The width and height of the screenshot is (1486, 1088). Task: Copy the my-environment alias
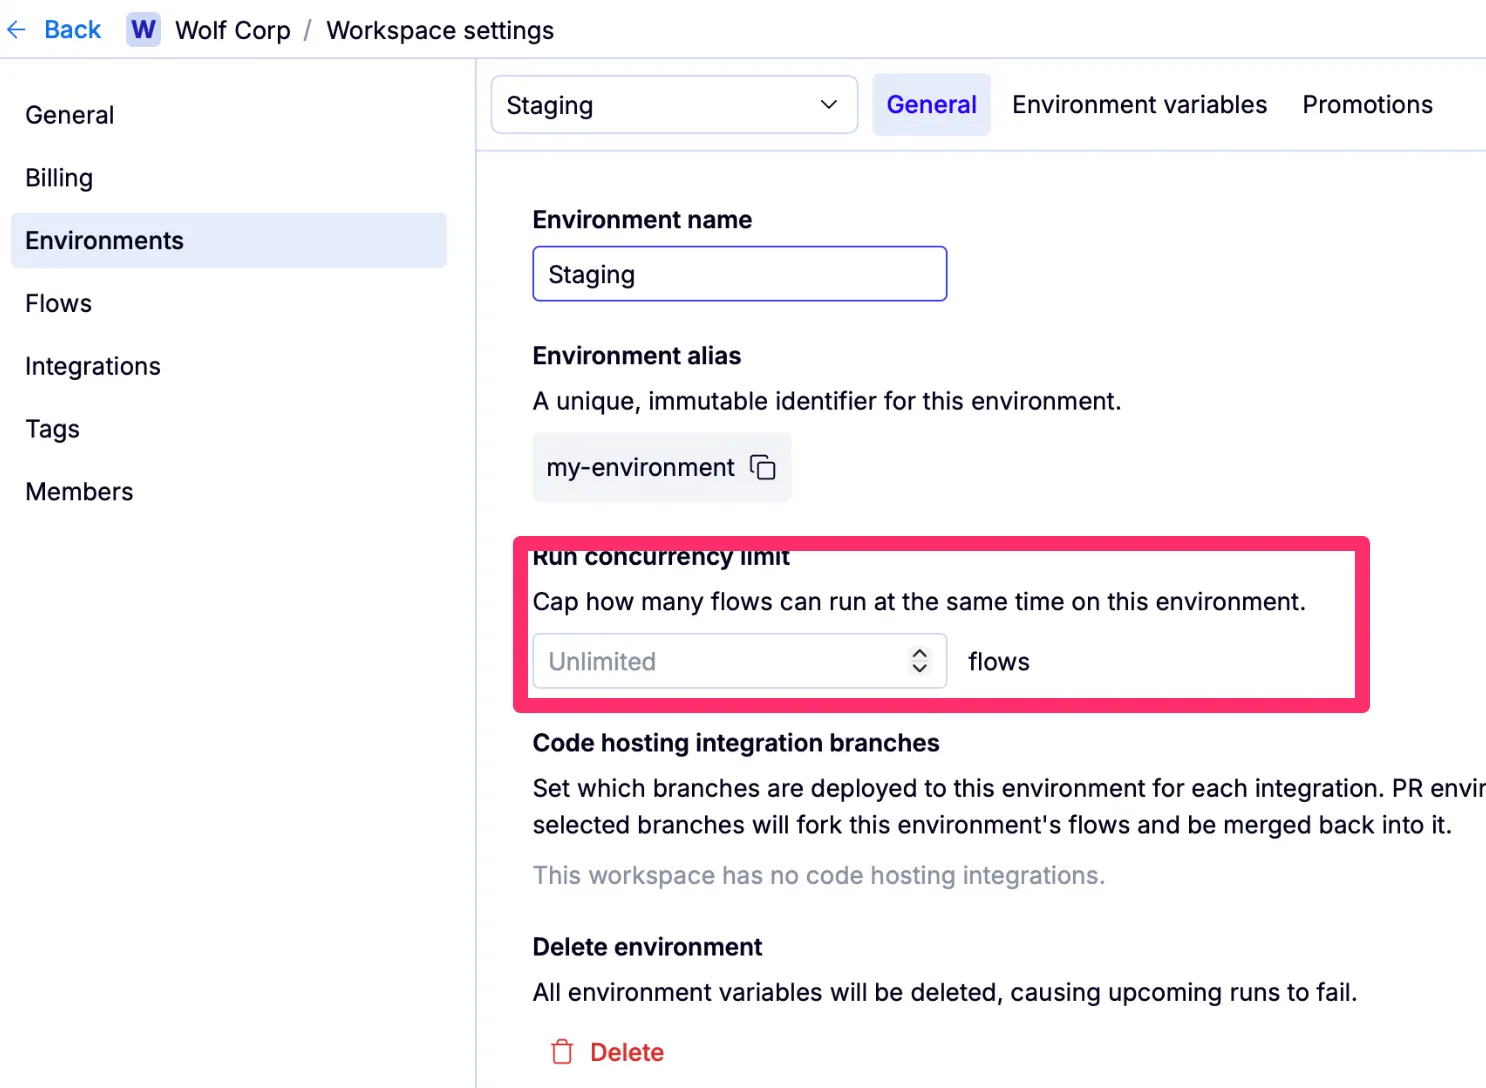click(x=763, y=468)
